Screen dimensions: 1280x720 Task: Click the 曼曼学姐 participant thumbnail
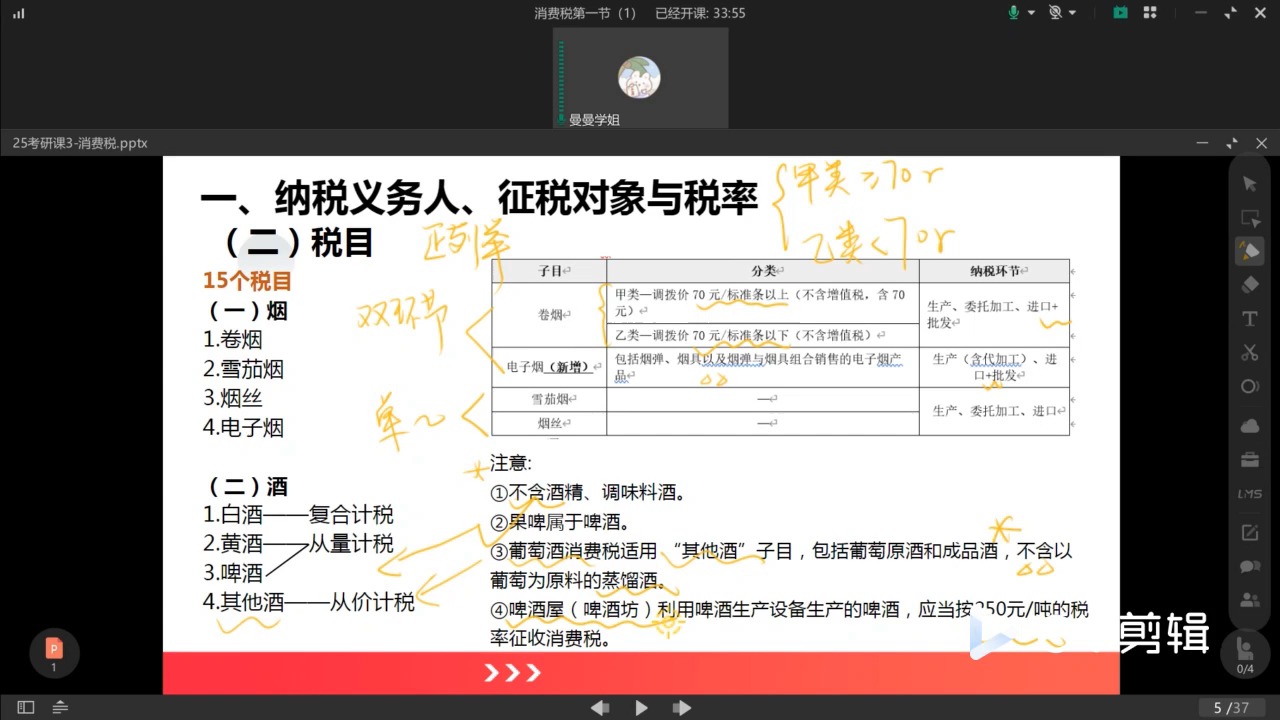tap(640, 77)
